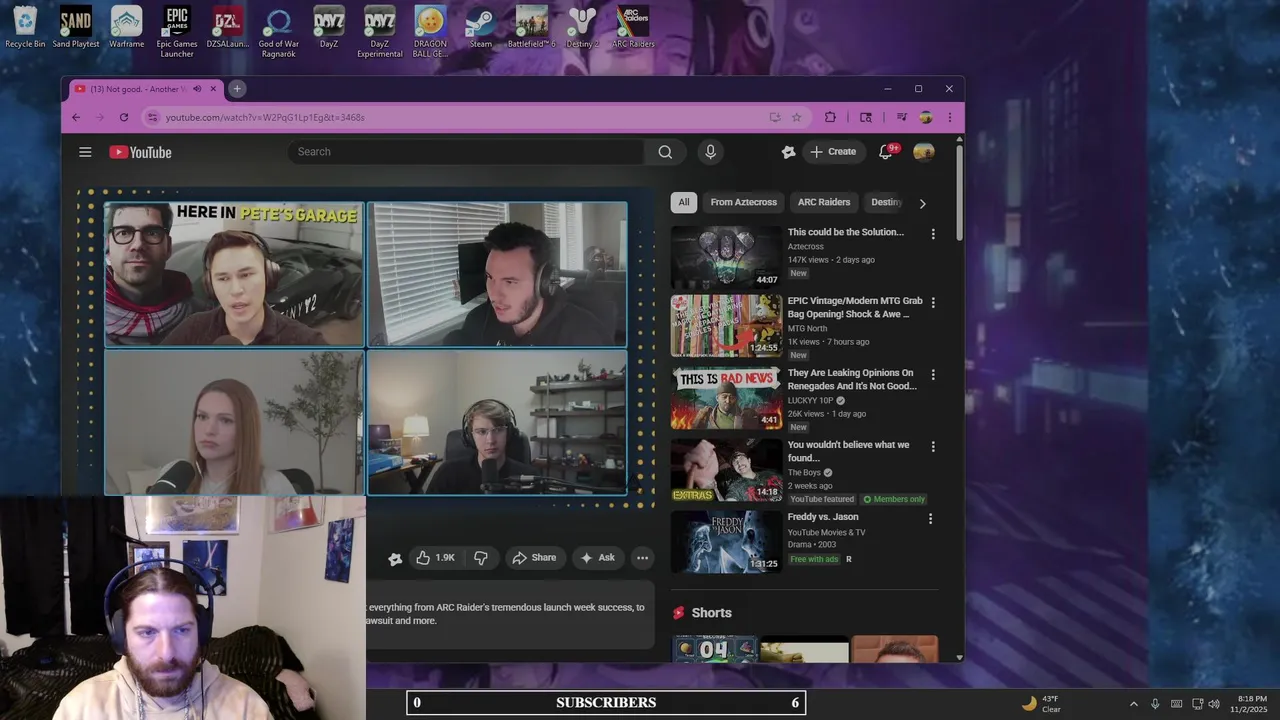Launch ARC Raiders desktop shortcut
The image size is (1280, 720).
coord(633,28)
